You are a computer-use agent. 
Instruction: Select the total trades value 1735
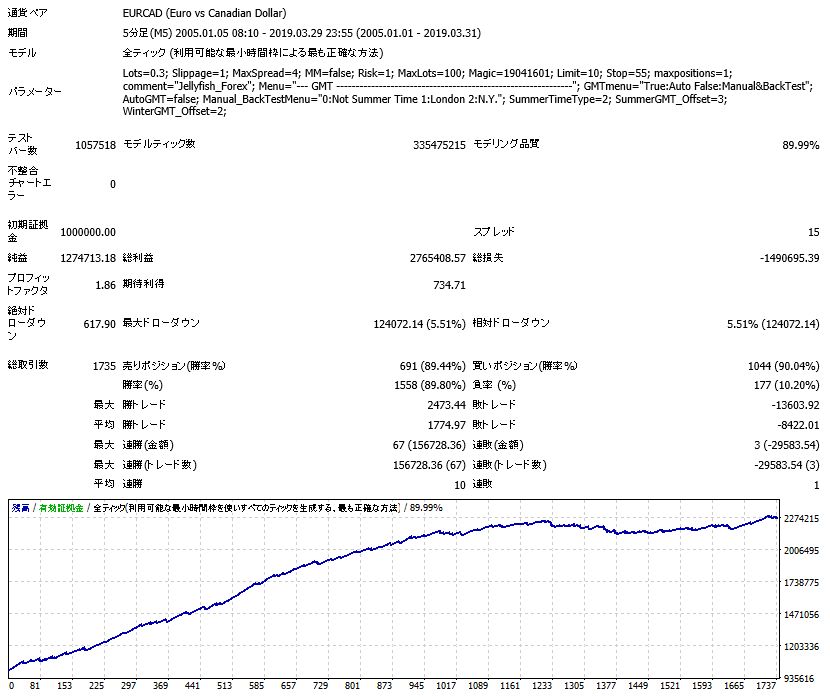[104, 366]
